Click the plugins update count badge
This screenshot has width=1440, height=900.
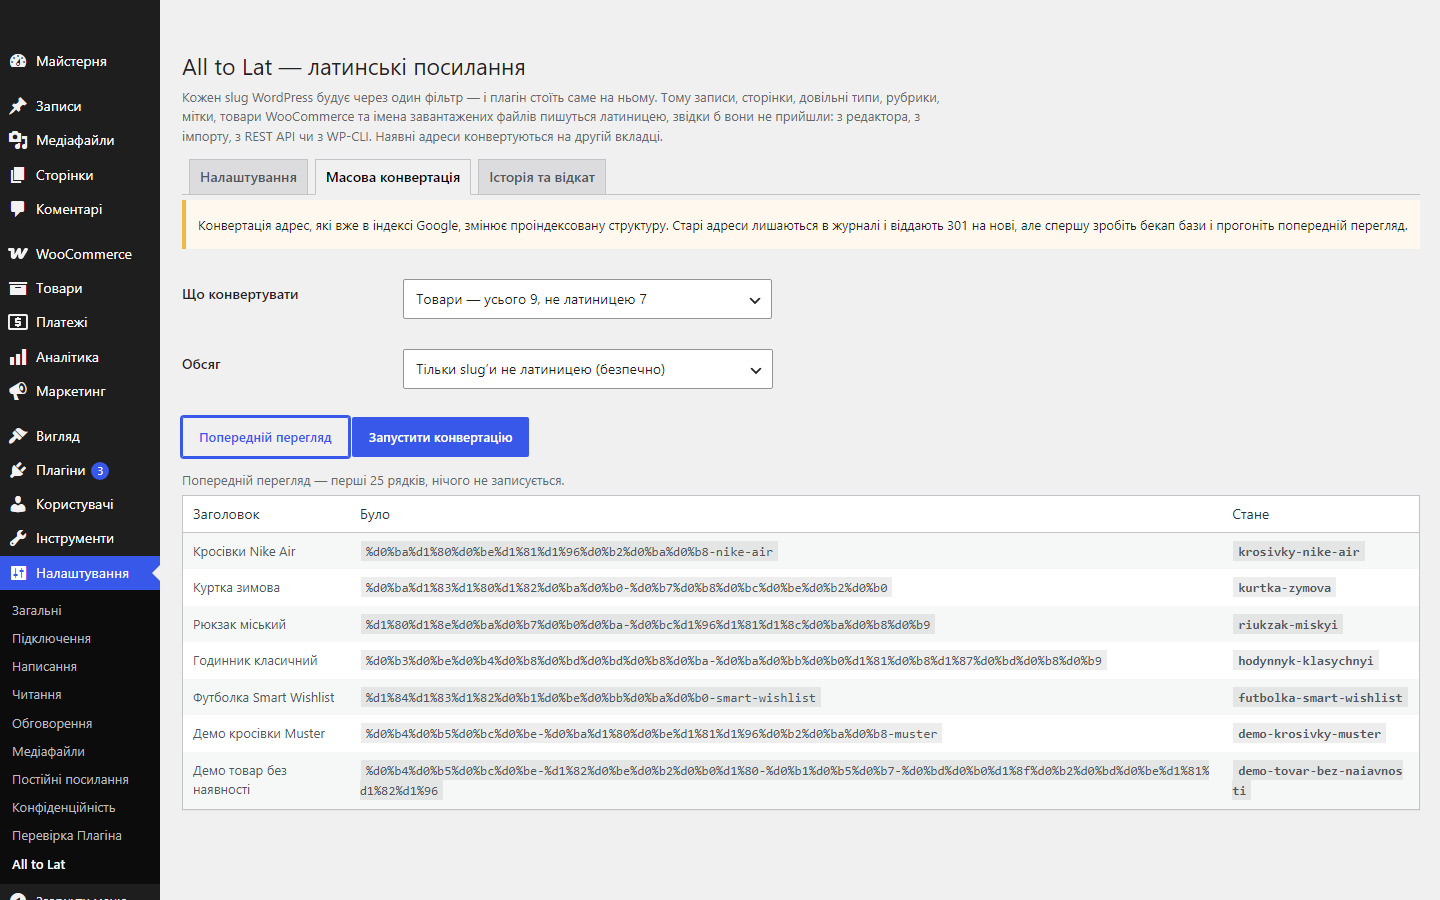tap(100, 471)
